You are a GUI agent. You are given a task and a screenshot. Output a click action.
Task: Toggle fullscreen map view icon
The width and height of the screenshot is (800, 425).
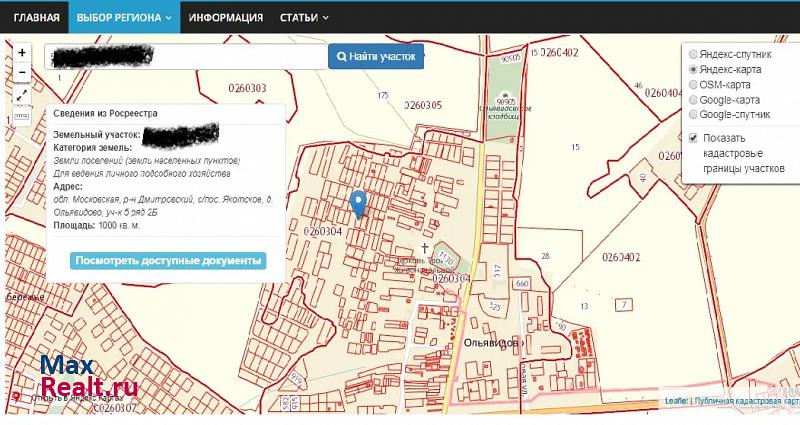pos(22,95)
